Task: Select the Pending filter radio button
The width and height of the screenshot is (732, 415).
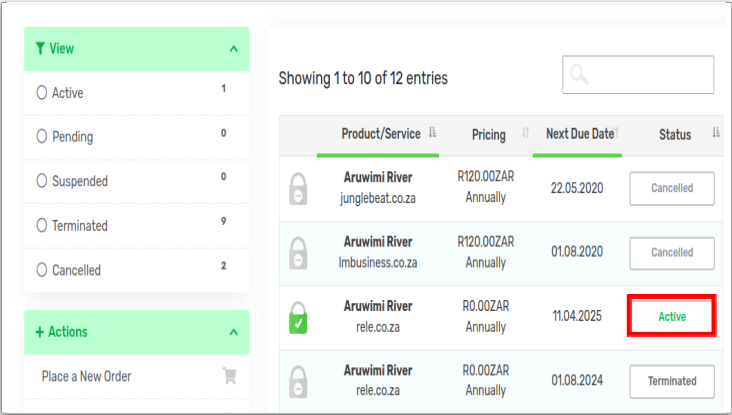Action: pos(42,137)
